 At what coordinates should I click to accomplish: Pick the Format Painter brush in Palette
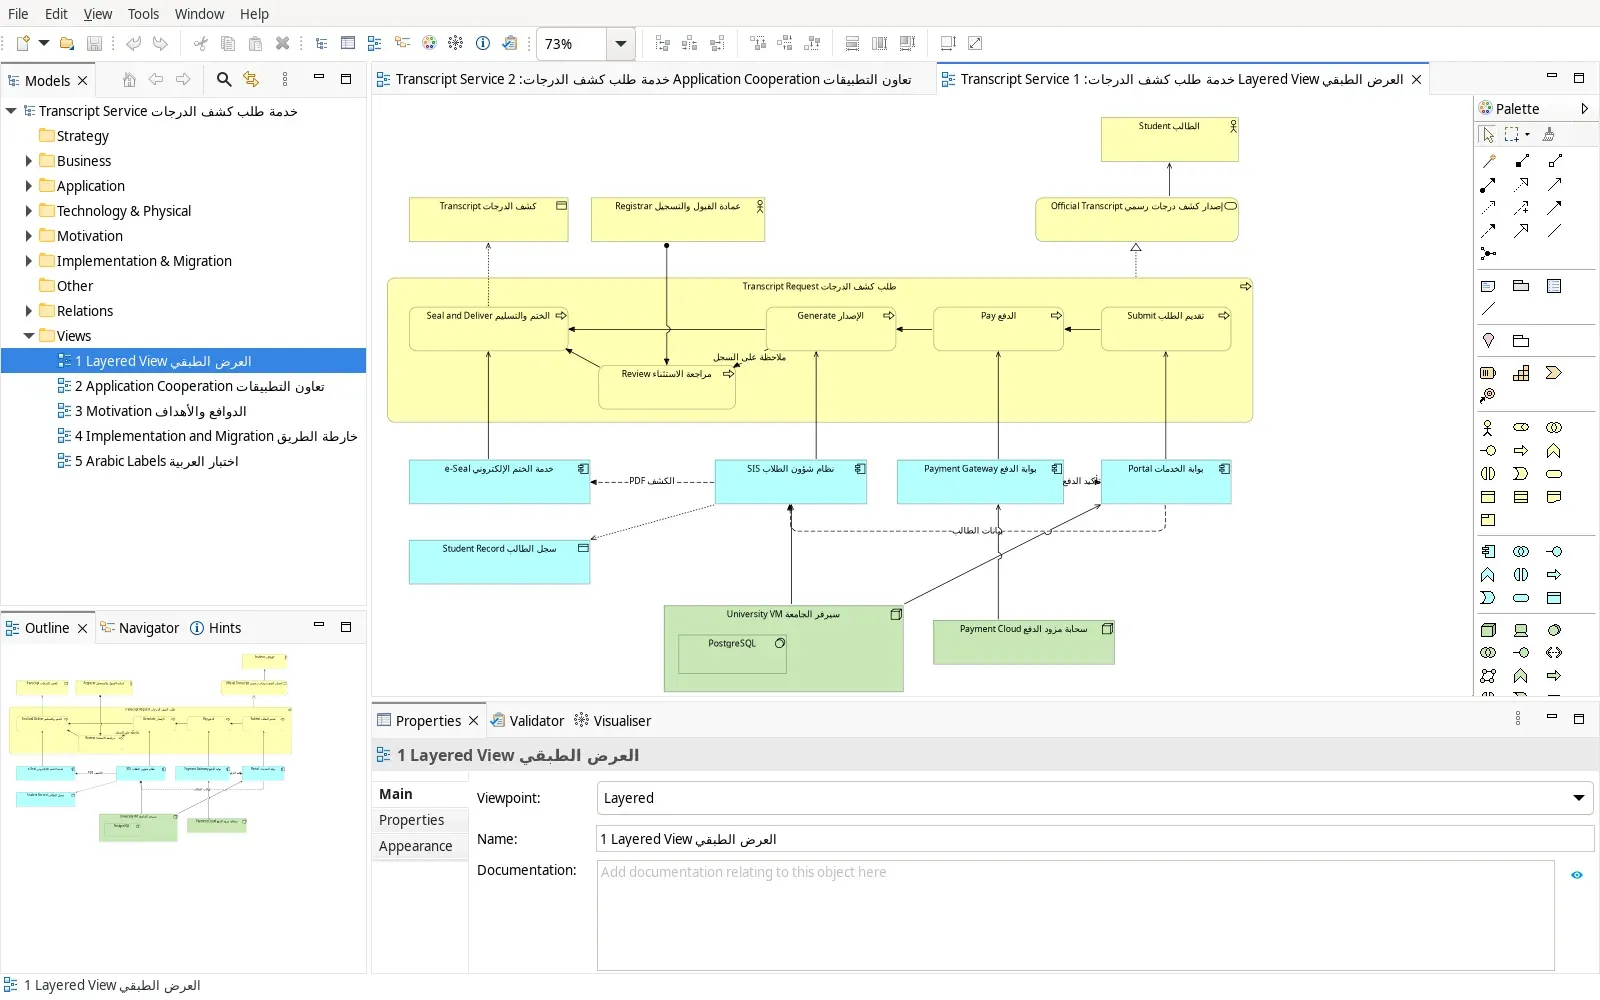point(1548,134)
